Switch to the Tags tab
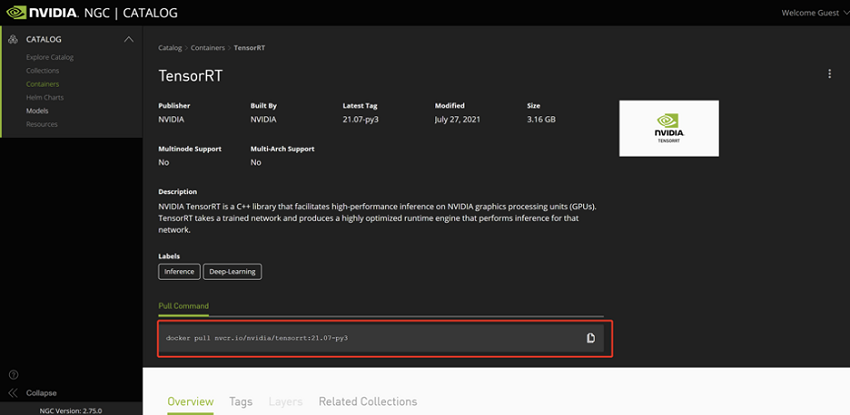 pos(241,402)
